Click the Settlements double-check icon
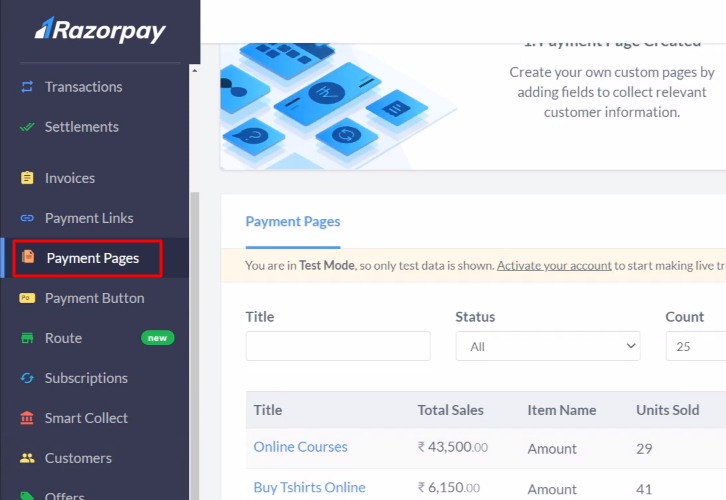This screenshot has width=726, height=500. pyautogui.click(x=27, y=127)
